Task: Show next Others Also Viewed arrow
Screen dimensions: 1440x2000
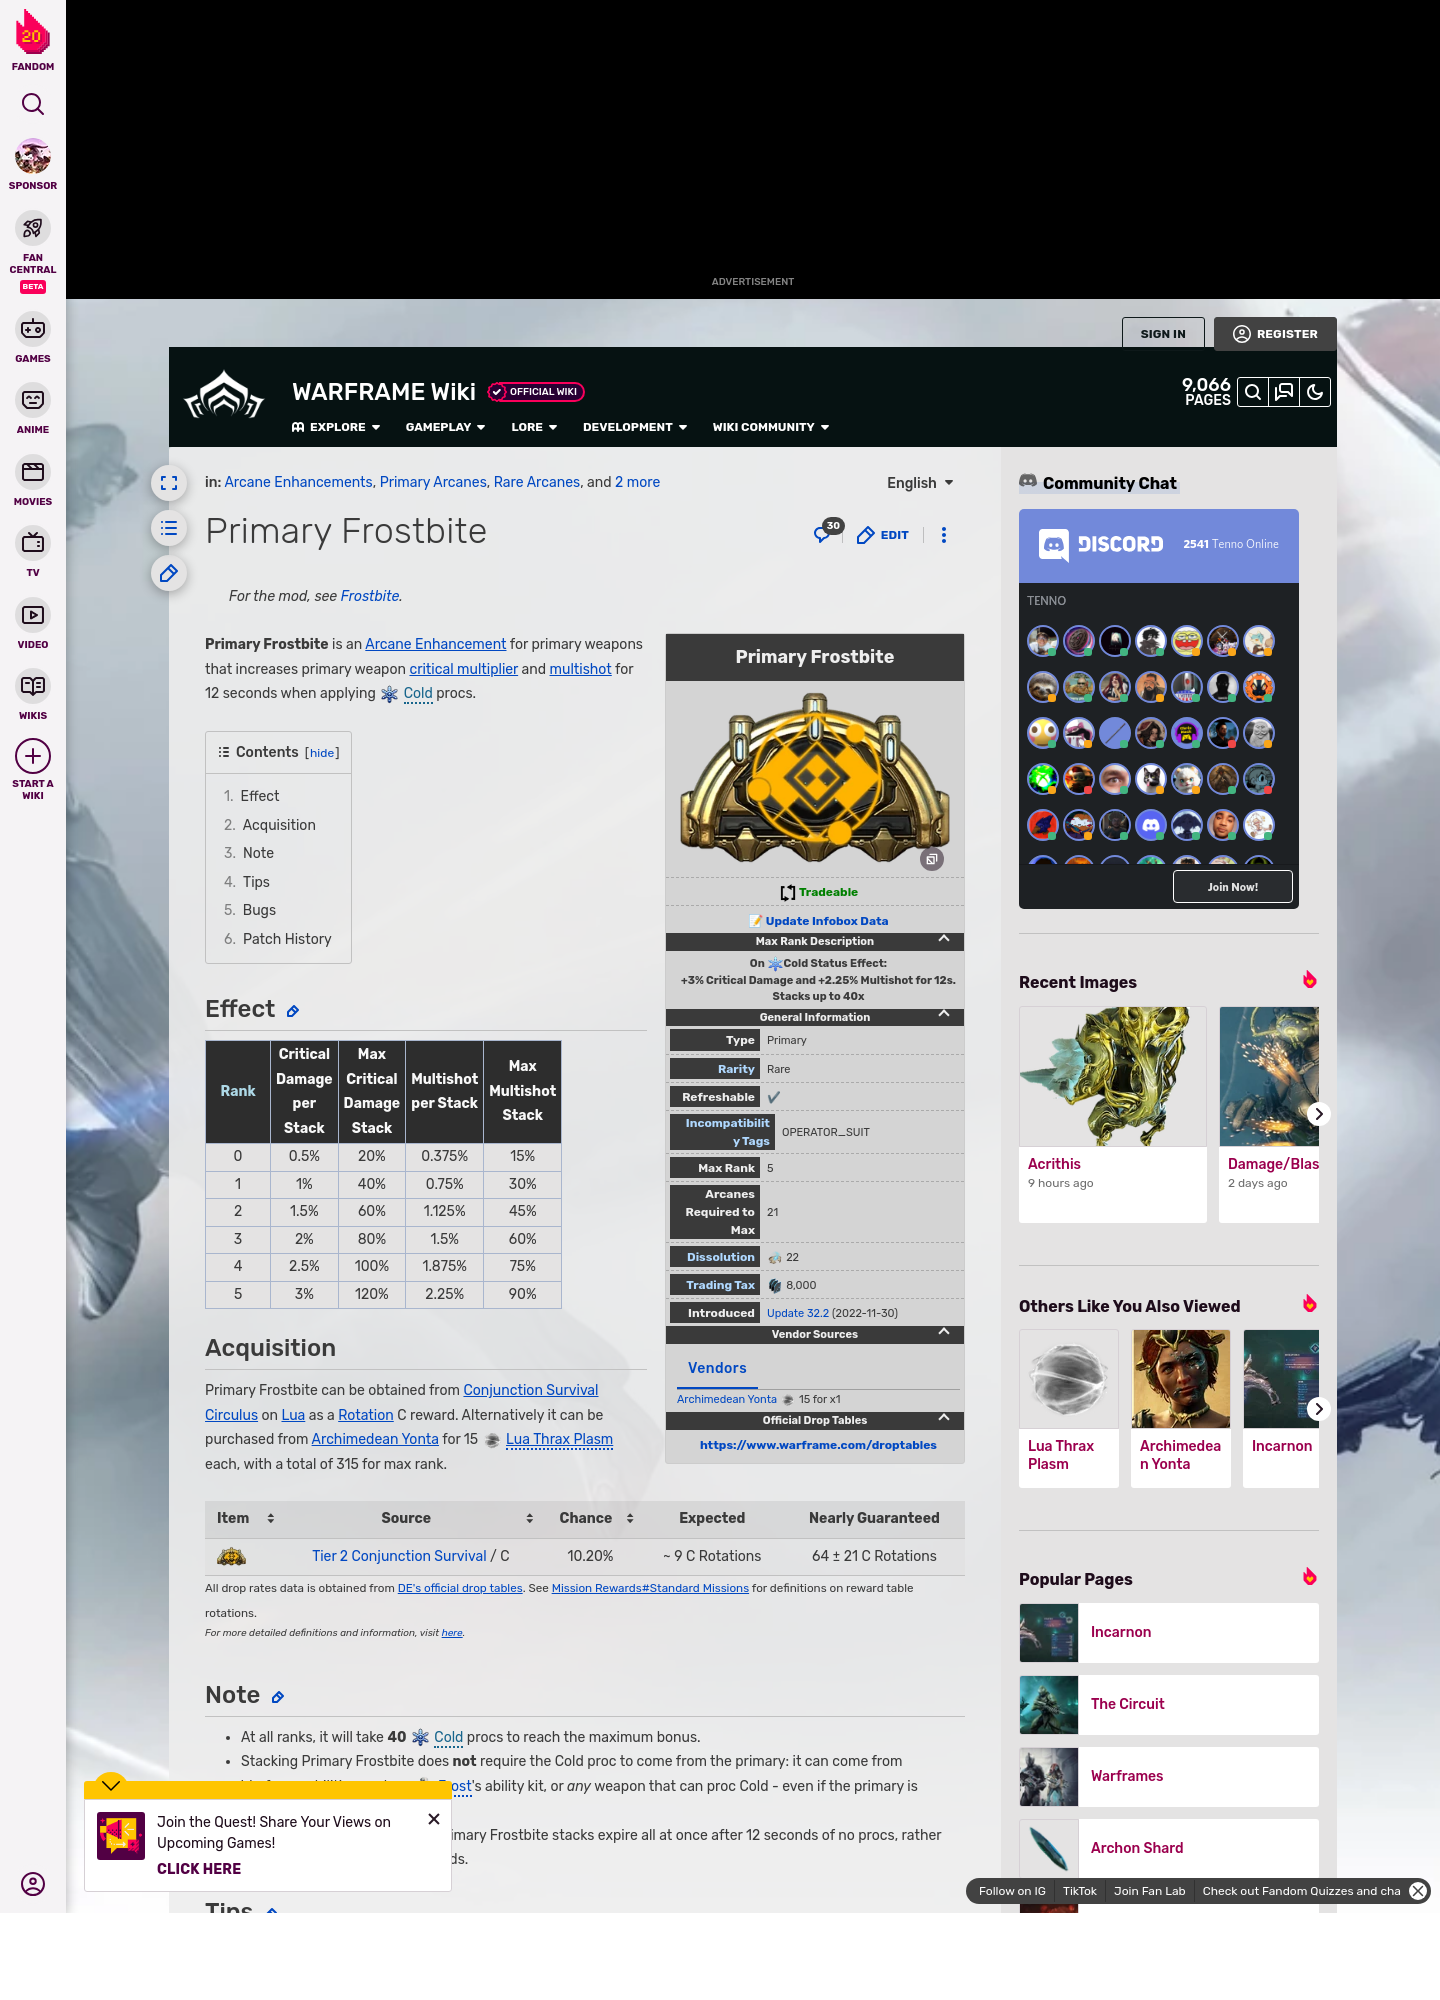Action: 1319,1409
